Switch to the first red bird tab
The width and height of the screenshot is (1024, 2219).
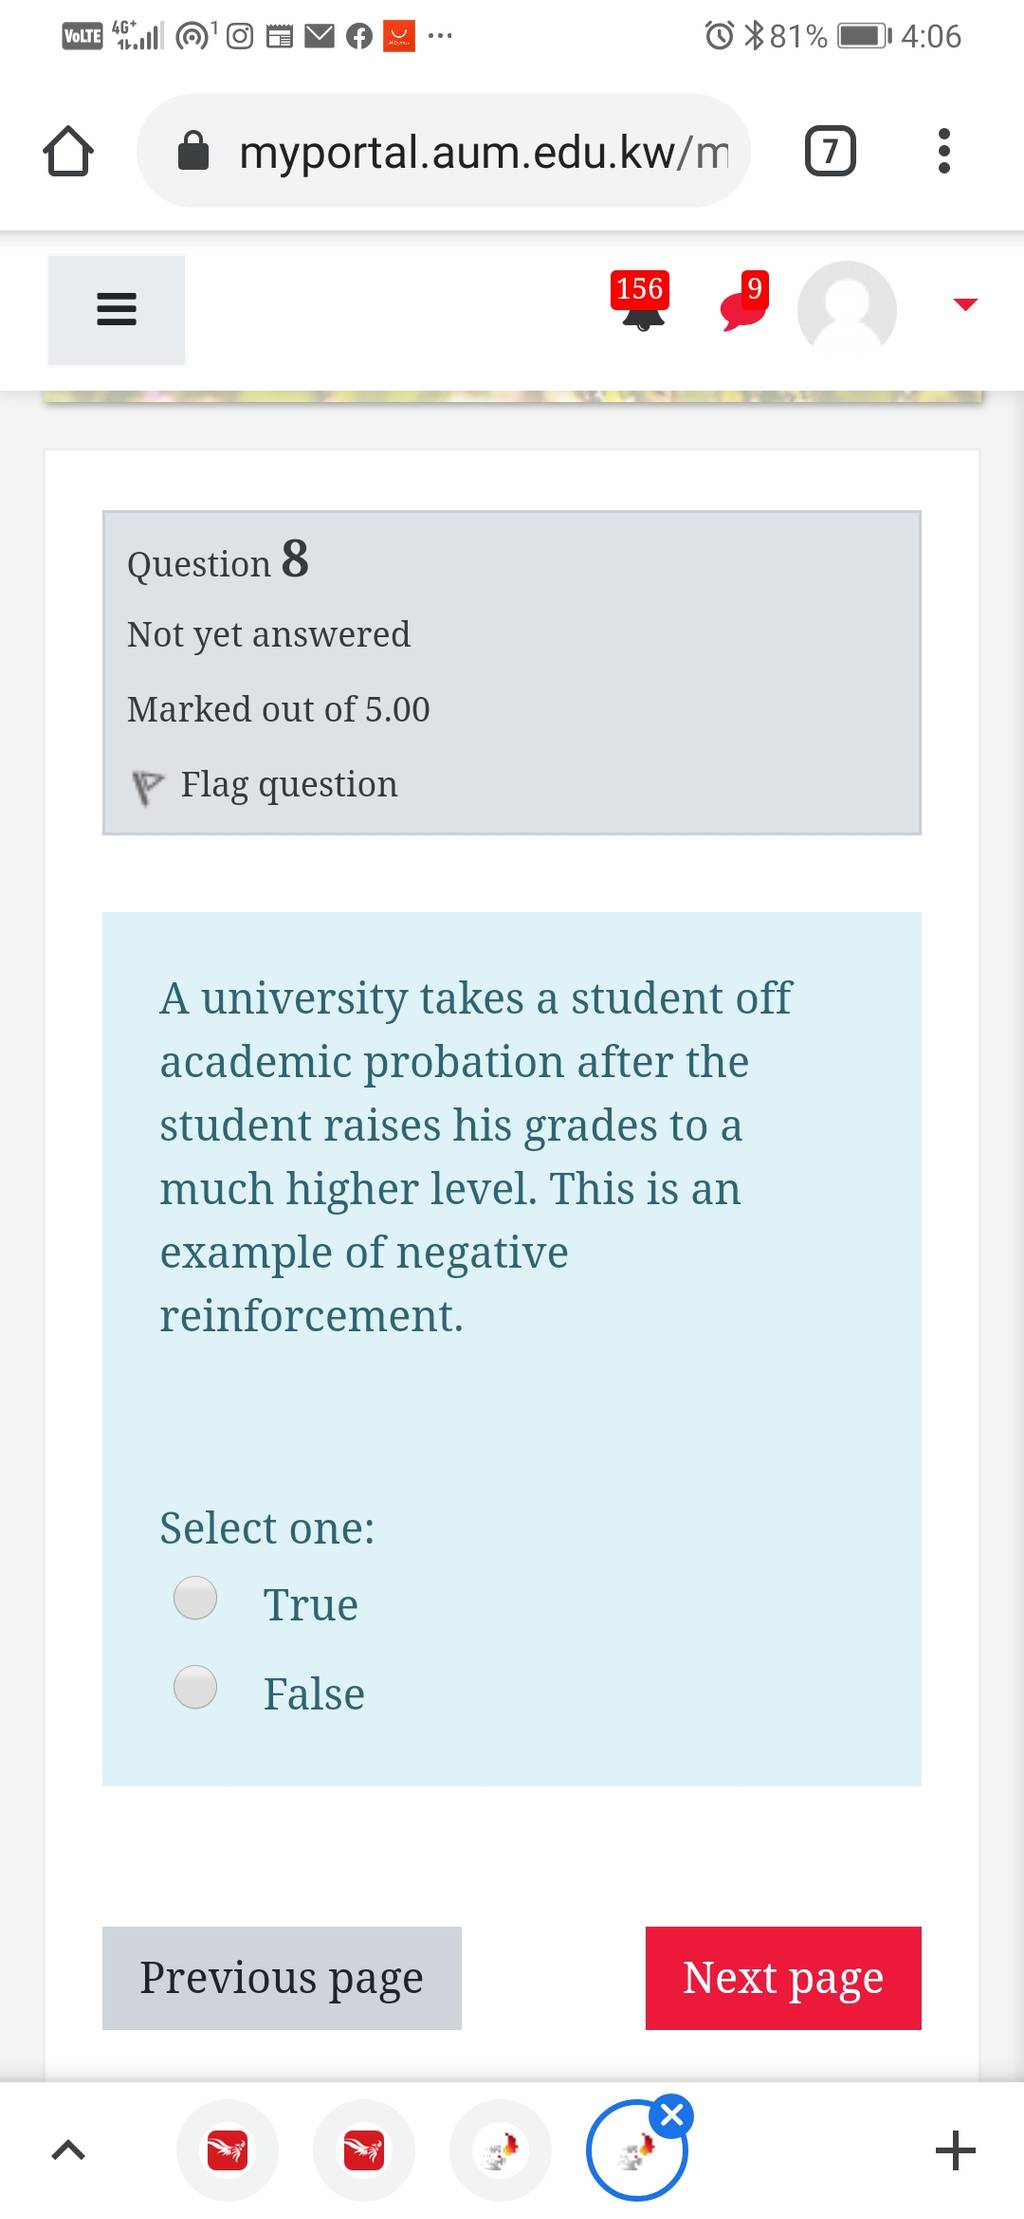point(227,2150)
